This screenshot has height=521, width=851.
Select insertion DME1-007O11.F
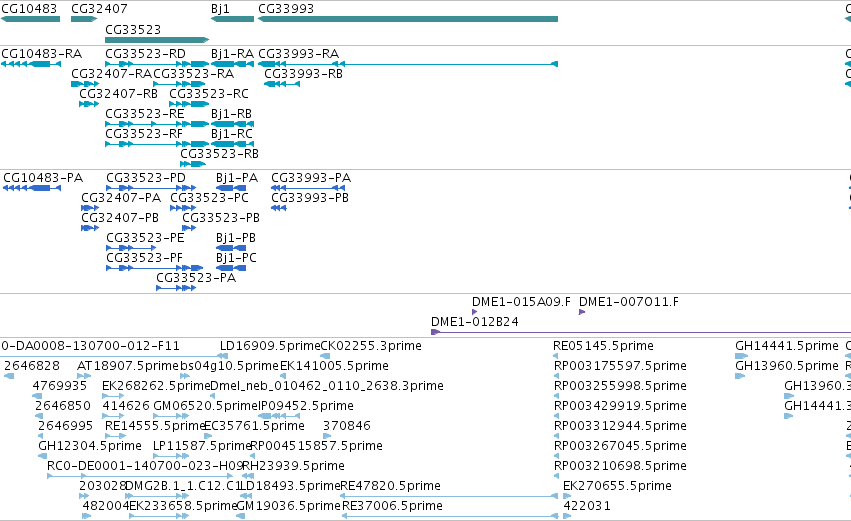pos(628,302)
